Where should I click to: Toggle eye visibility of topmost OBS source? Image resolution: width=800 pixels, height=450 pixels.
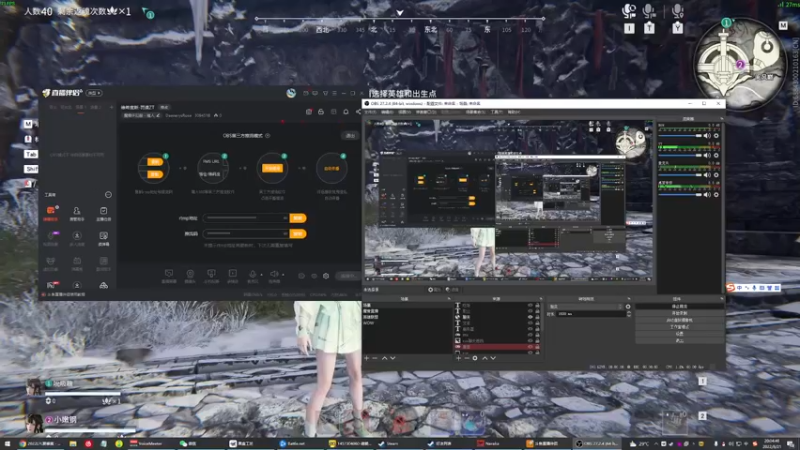530,305
